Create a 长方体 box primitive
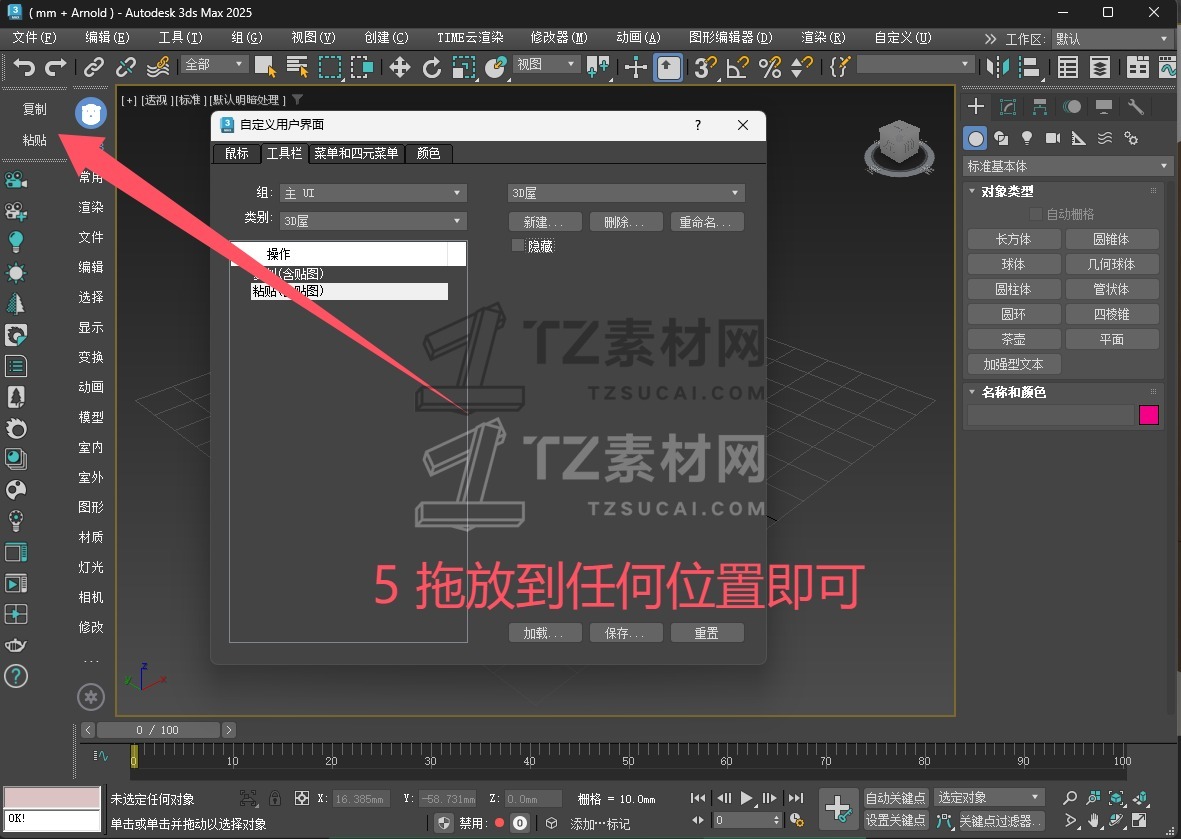1181x839 pixels. (1014, 239)
